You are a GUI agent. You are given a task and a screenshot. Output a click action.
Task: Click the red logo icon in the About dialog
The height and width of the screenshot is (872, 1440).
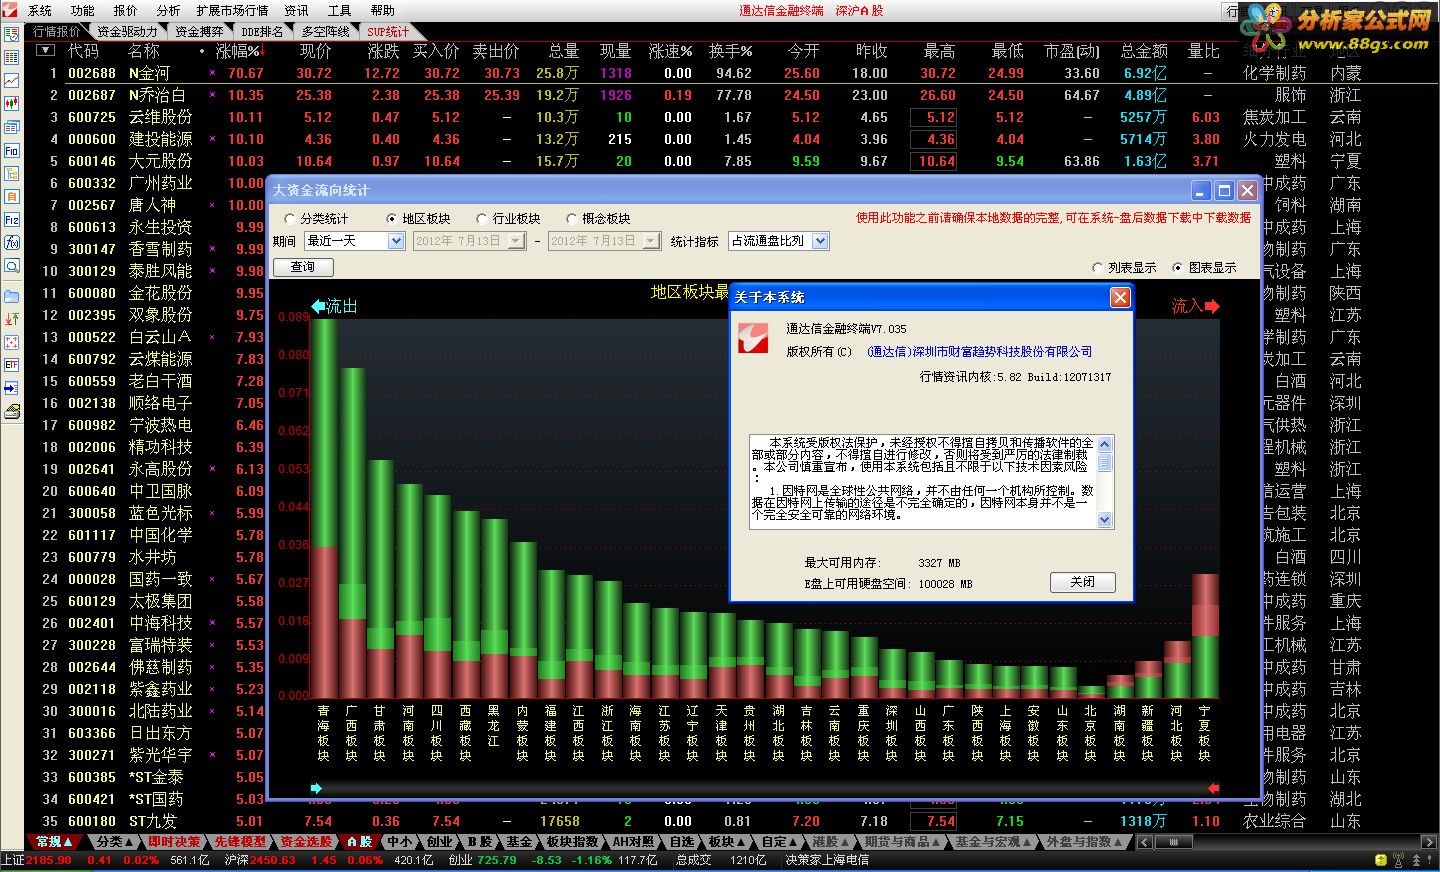coord(753,338)
